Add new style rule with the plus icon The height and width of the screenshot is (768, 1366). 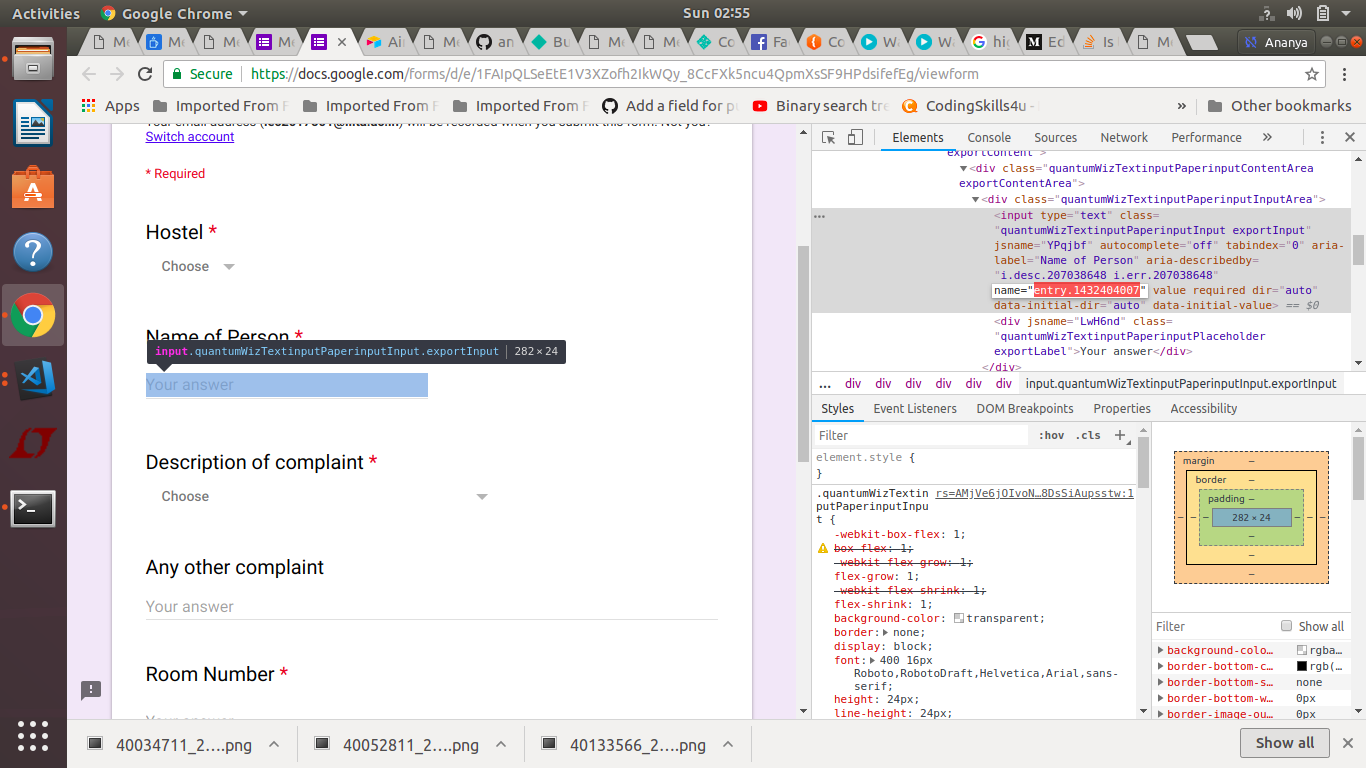point(1120,435)
